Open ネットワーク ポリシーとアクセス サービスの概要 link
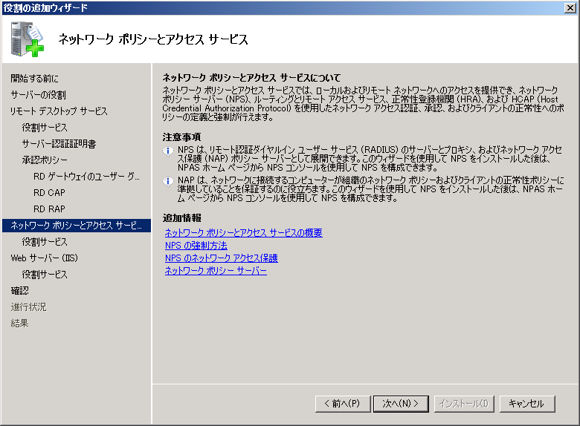 pyautogui.click(x=243, y=233)
